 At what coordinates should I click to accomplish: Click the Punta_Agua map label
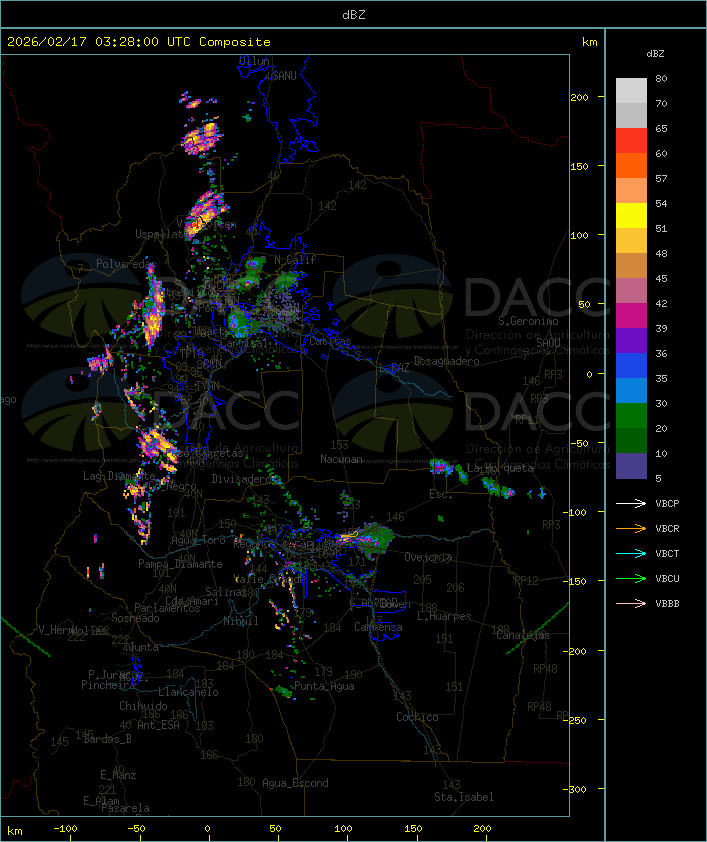(324, 686)
